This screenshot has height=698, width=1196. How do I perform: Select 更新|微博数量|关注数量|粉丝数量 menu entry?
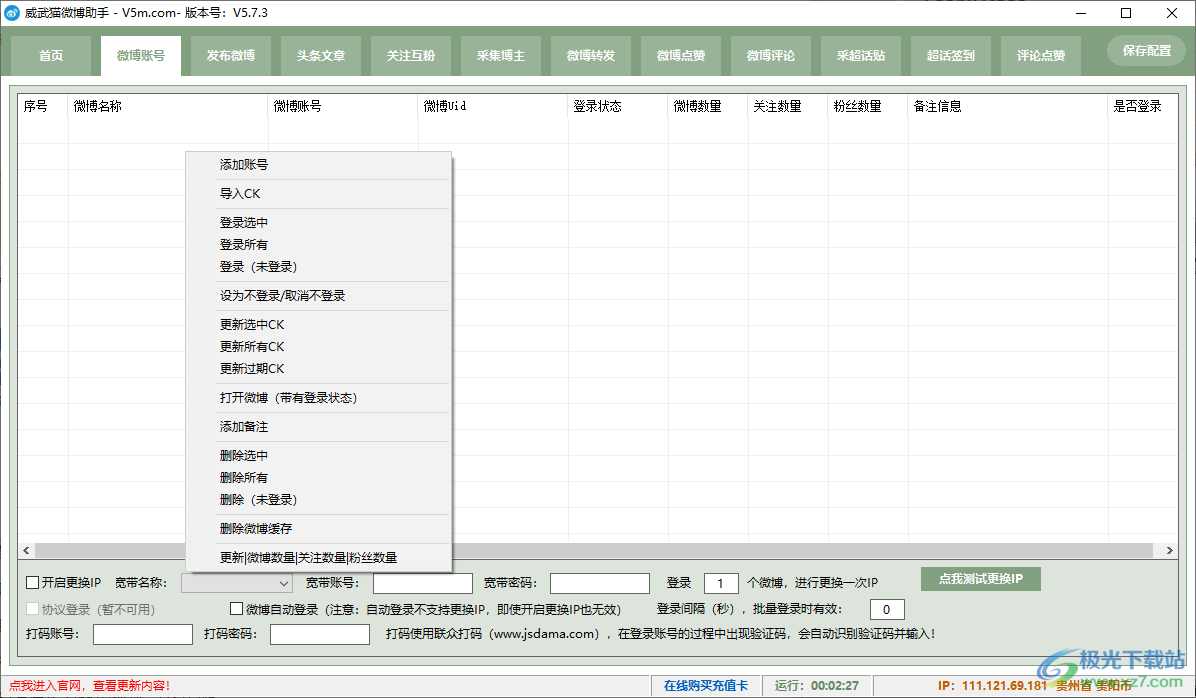[x=318, y=558]
